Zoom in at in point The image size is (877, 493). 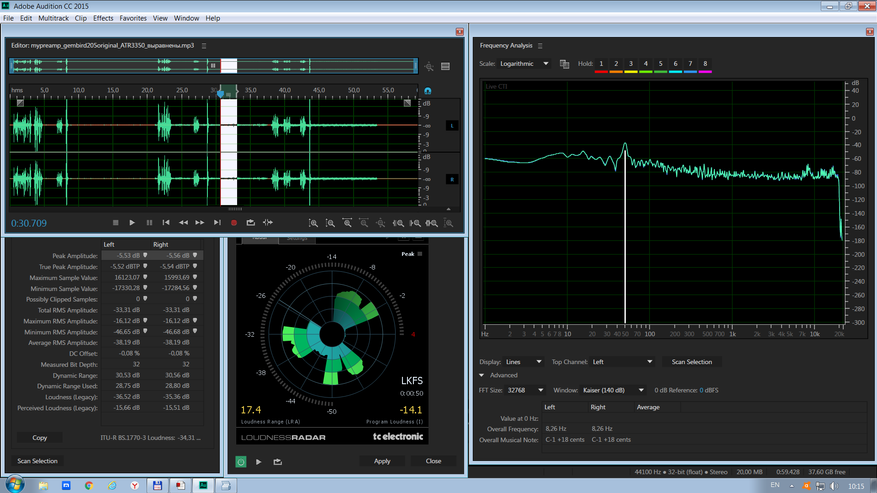click(398, 223)
